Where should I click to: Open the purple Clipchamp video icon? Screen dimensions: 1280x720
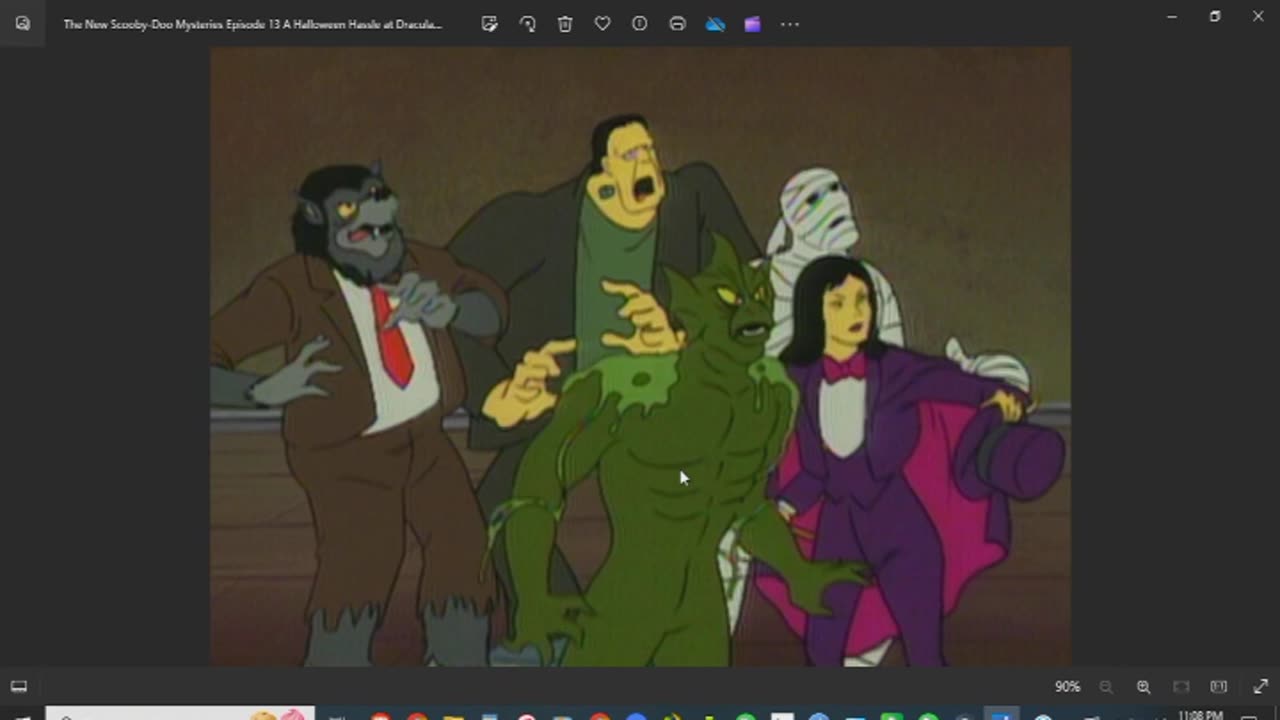point(752,24)
